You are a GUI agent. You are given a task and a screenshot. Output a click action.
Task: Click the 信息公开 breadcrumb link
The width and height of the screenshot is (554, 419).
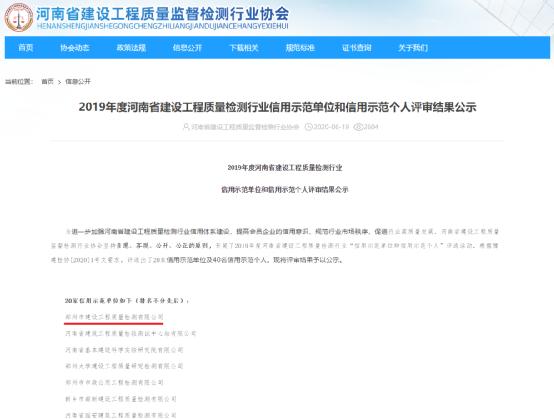78,82
